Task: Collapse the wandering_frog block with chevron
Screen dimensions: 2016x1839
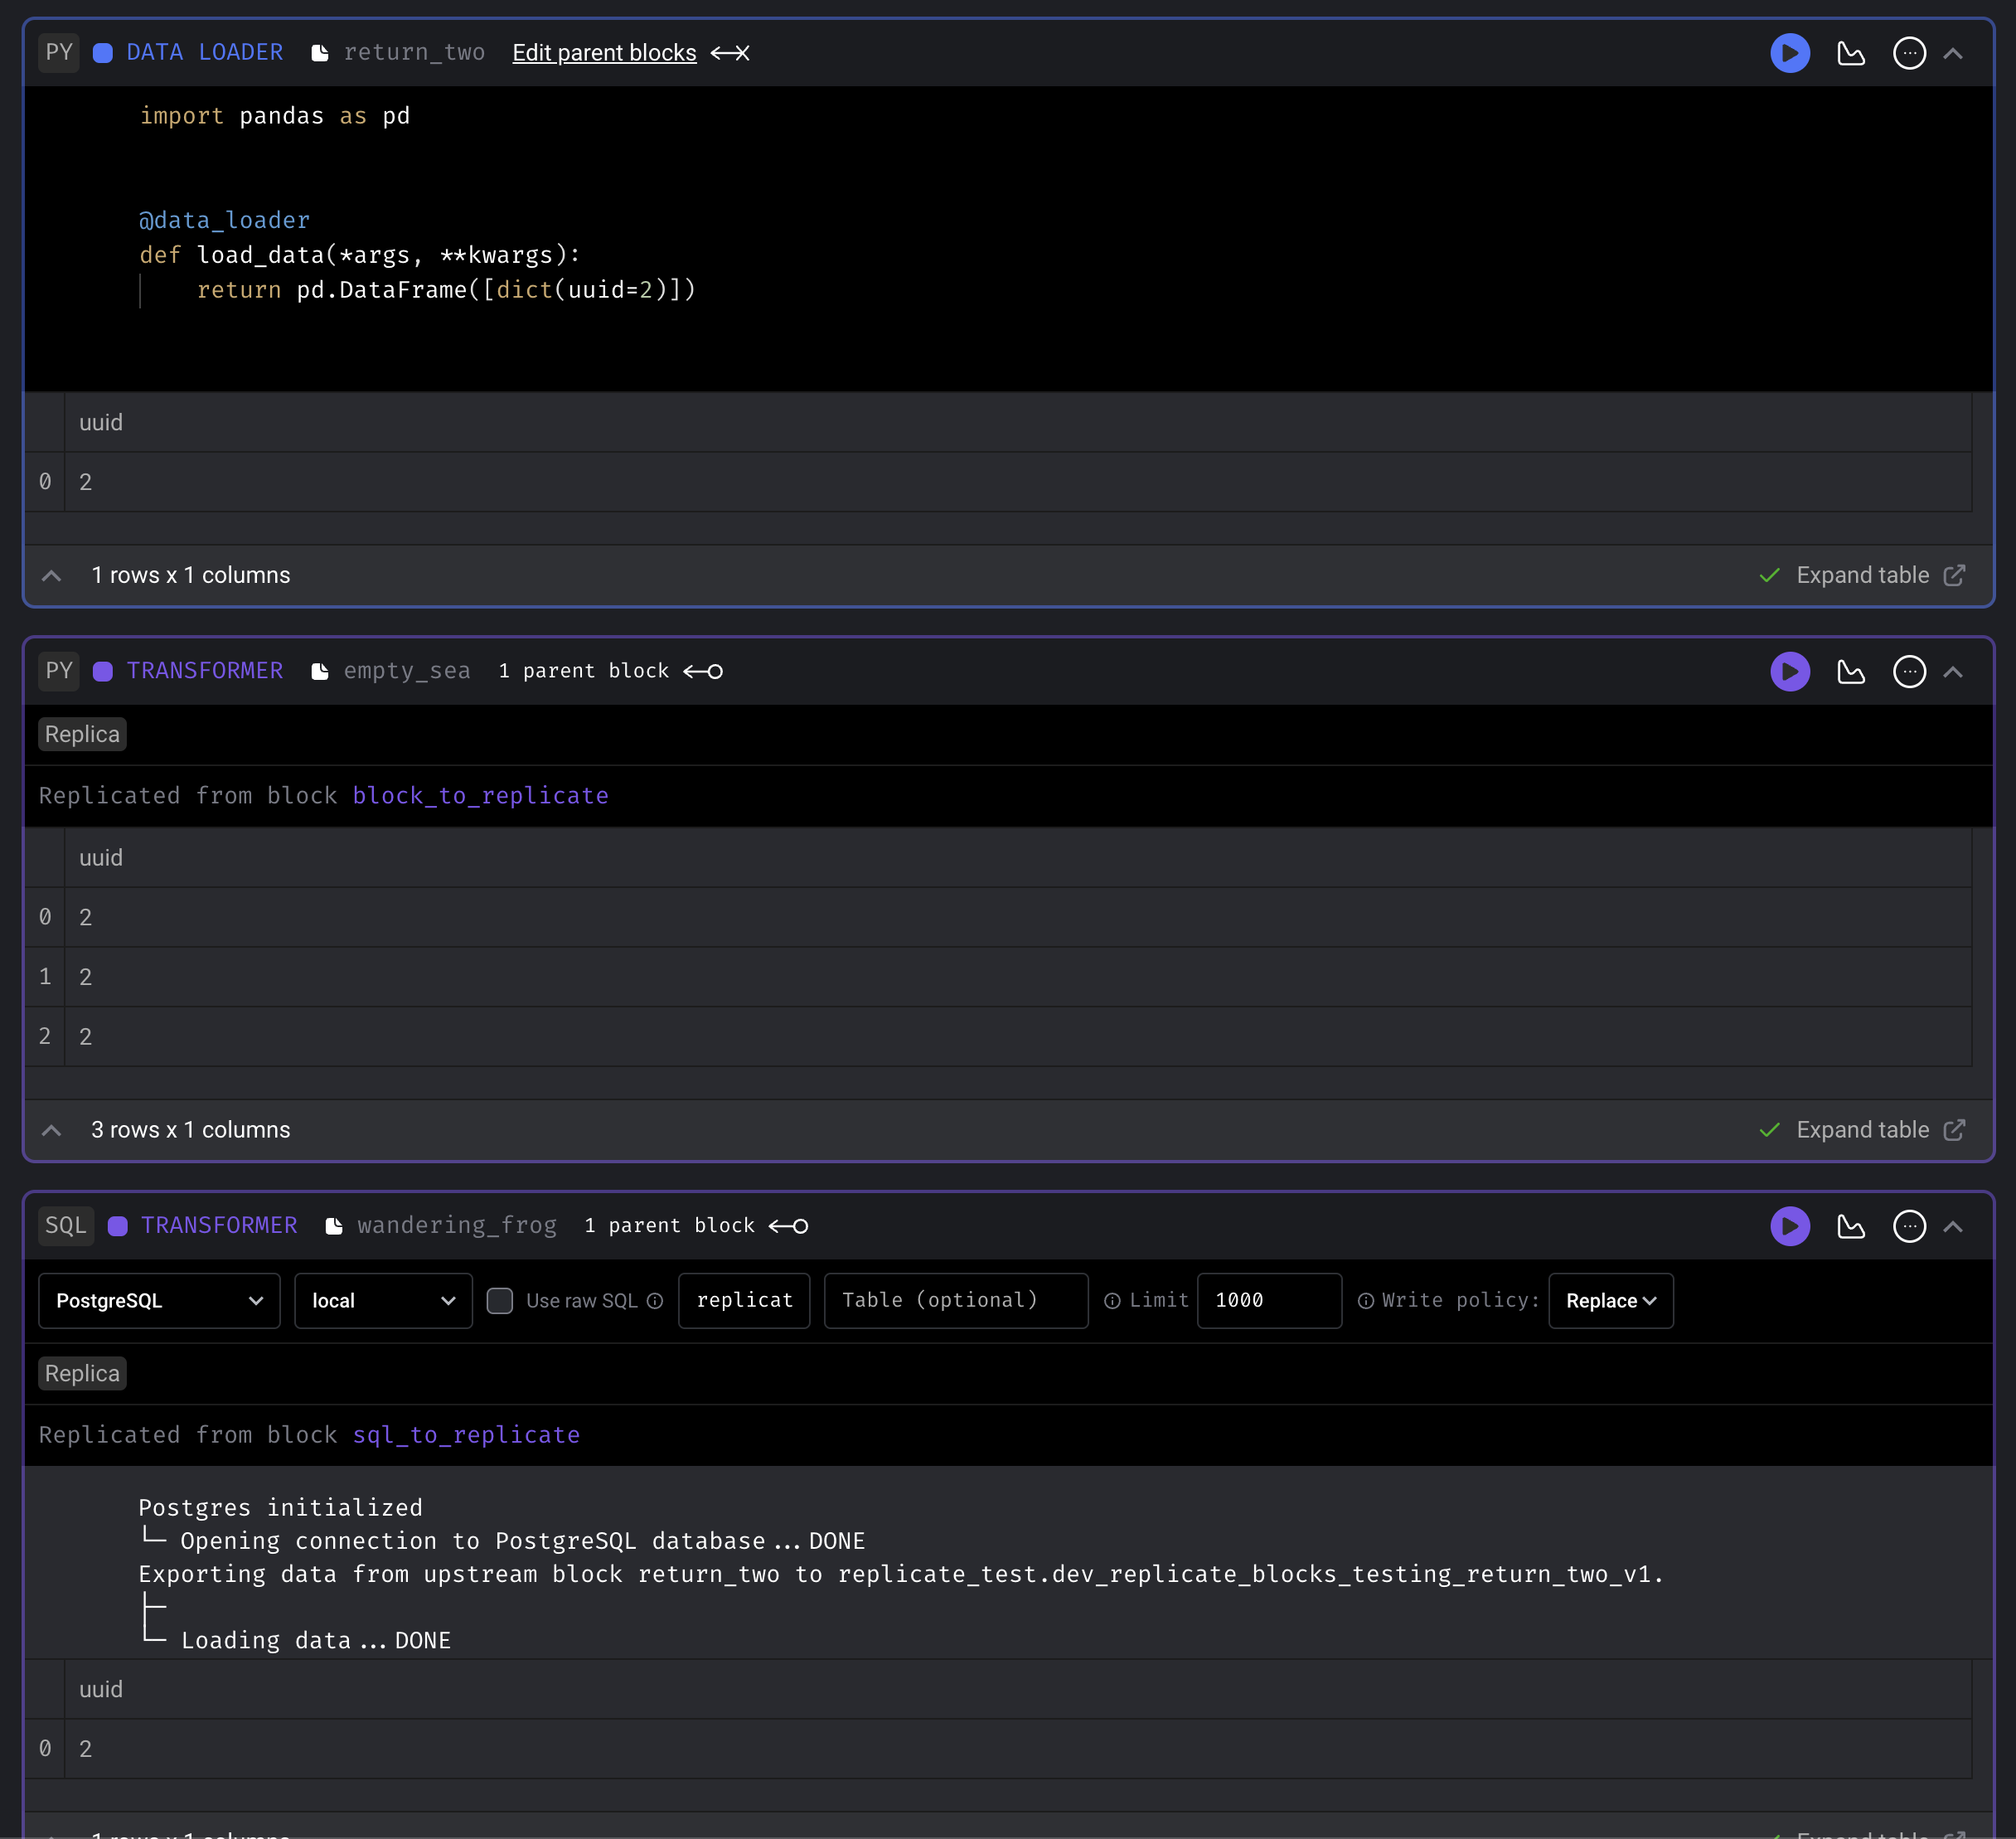Action: point(1953,1226)
